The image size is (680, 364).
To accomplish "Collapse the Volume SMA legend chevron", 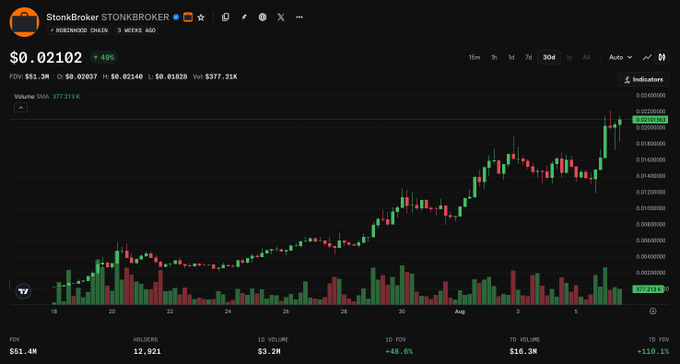I will 21,107.
